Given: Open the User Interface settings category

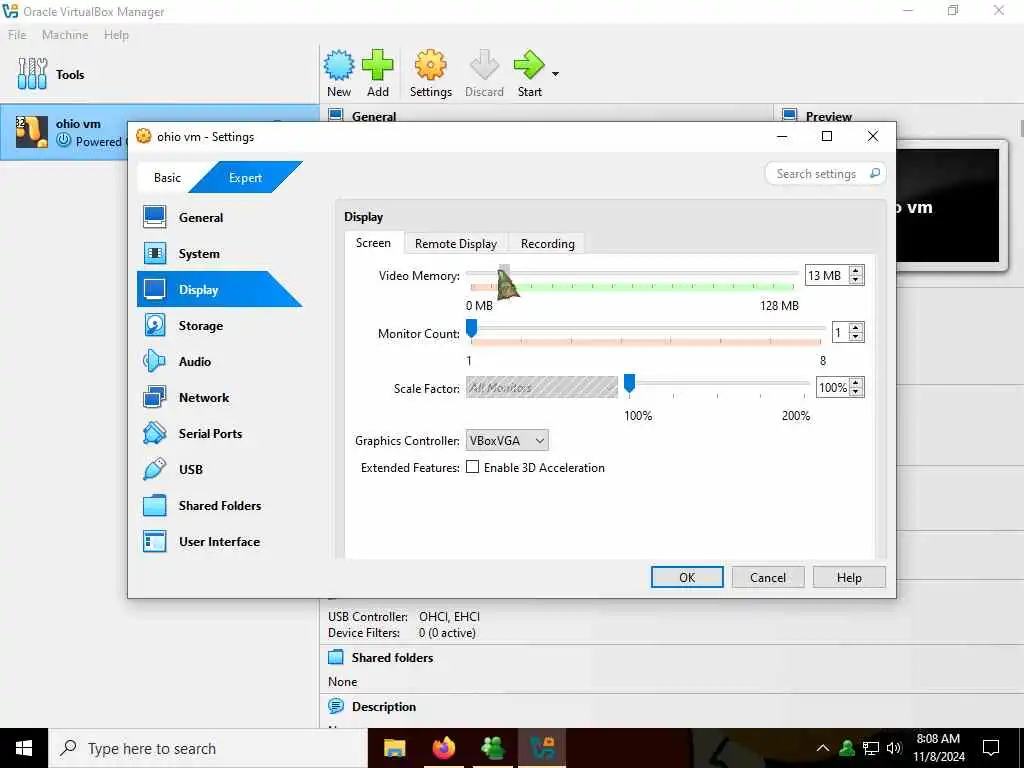Looking at the screenshot, I should pyautogui.click(x=220, y=541).
